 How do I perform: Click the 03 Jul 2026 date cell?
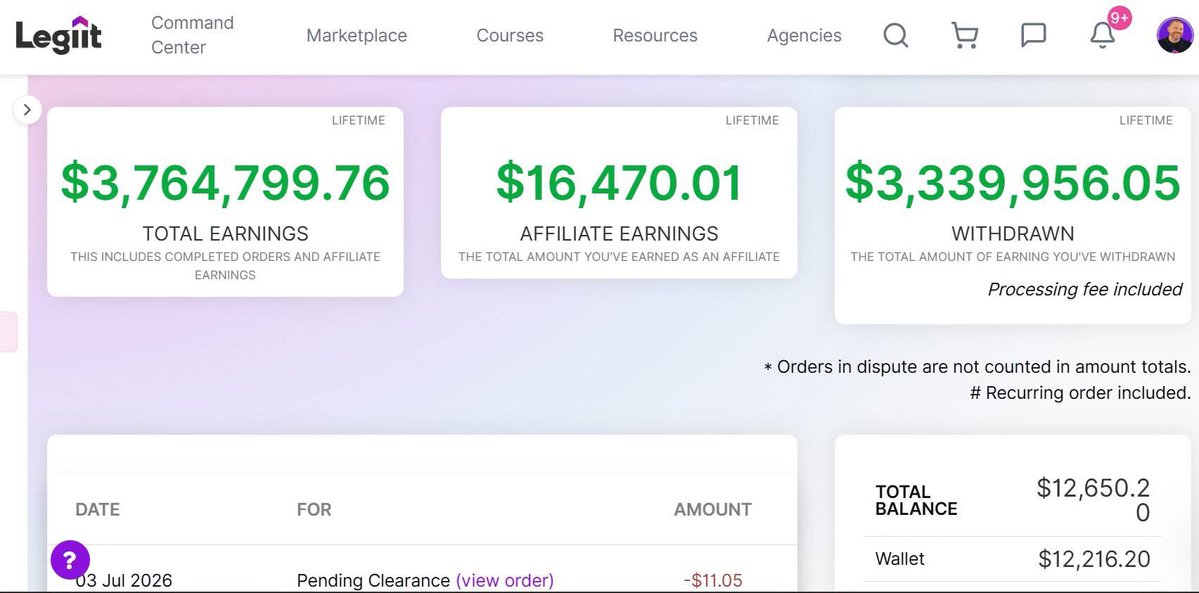coord(124,581)
